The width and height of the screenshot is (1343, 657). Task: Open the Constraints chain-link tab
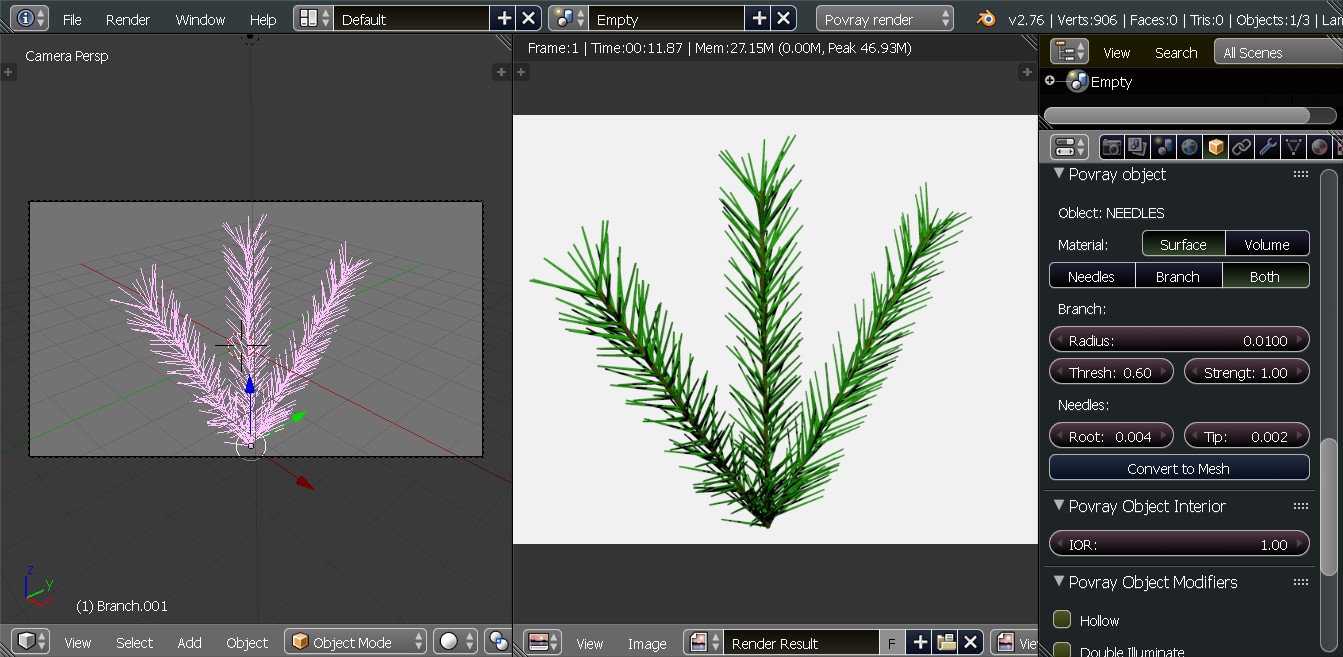[x=1241, y=147]
